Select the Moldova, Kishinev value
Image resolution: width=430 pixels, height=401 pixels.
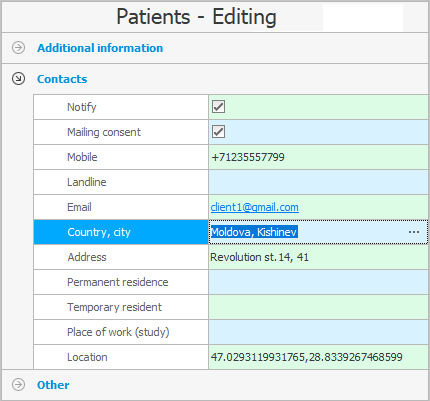click(x=254, y=232)
